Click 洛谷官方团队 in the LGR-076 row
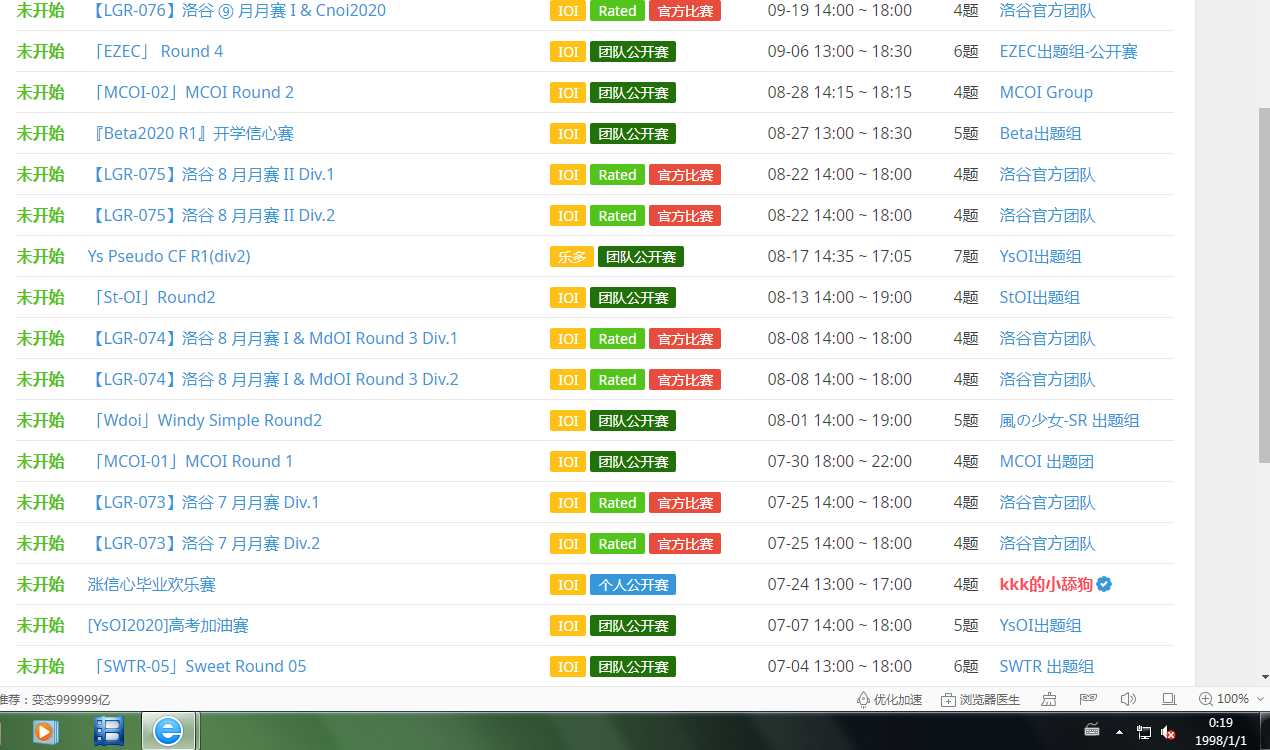This screenshot has height=750, width=1270. click(x=1048, y=10)
